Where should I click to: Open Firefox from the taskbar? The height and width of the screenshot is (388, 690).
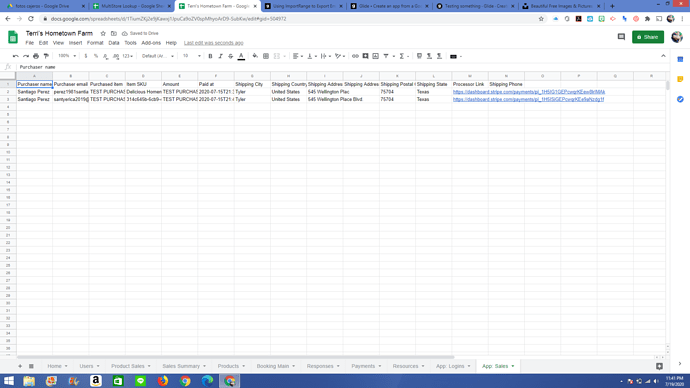coord(163,381)
